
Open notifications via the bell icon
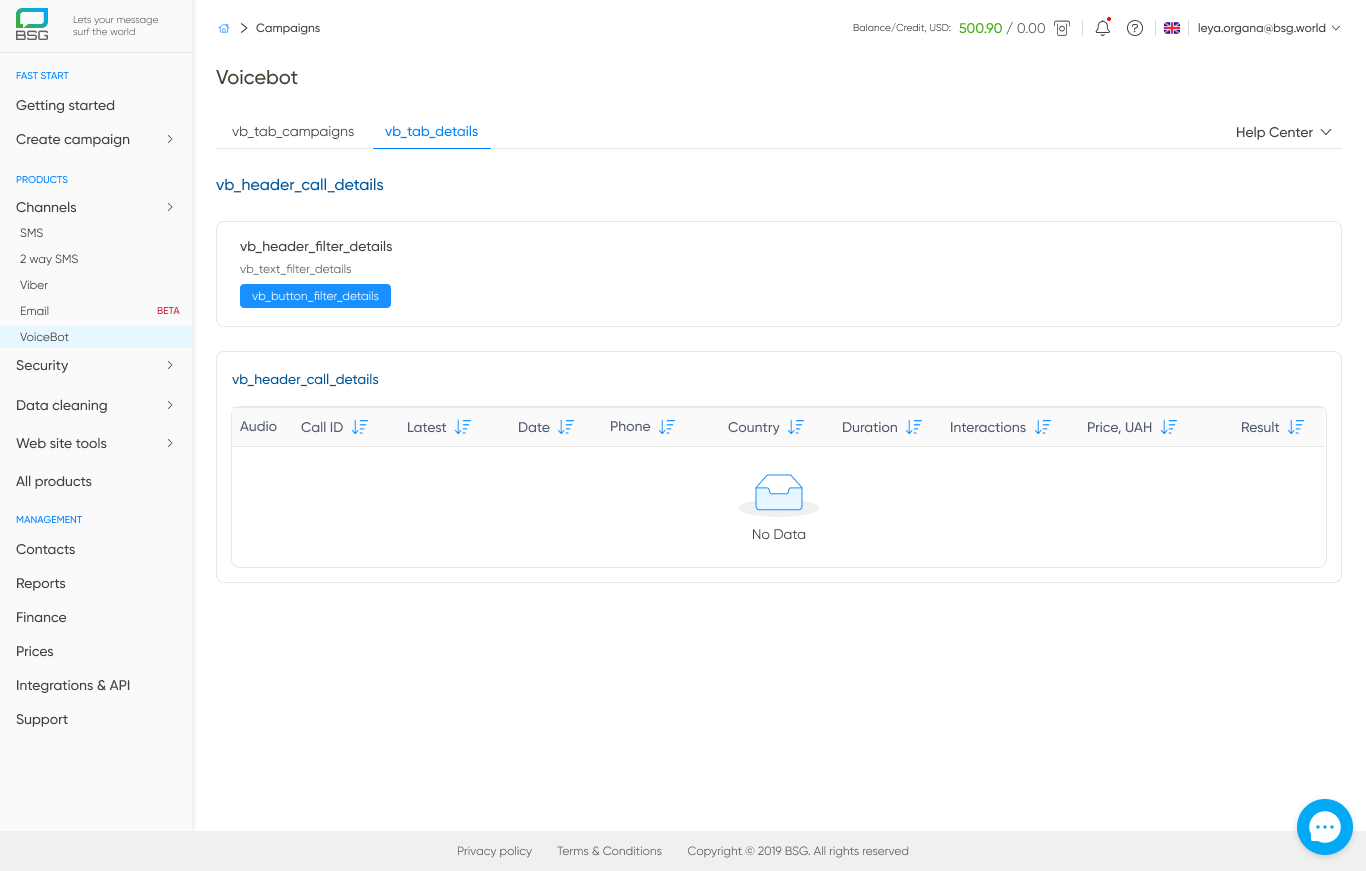(x=1102, y=28)
